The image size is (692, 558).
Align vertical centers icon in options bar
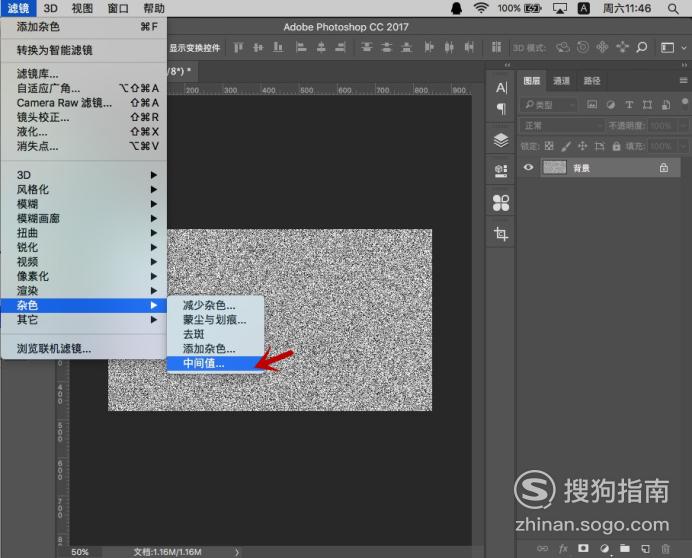258,47
